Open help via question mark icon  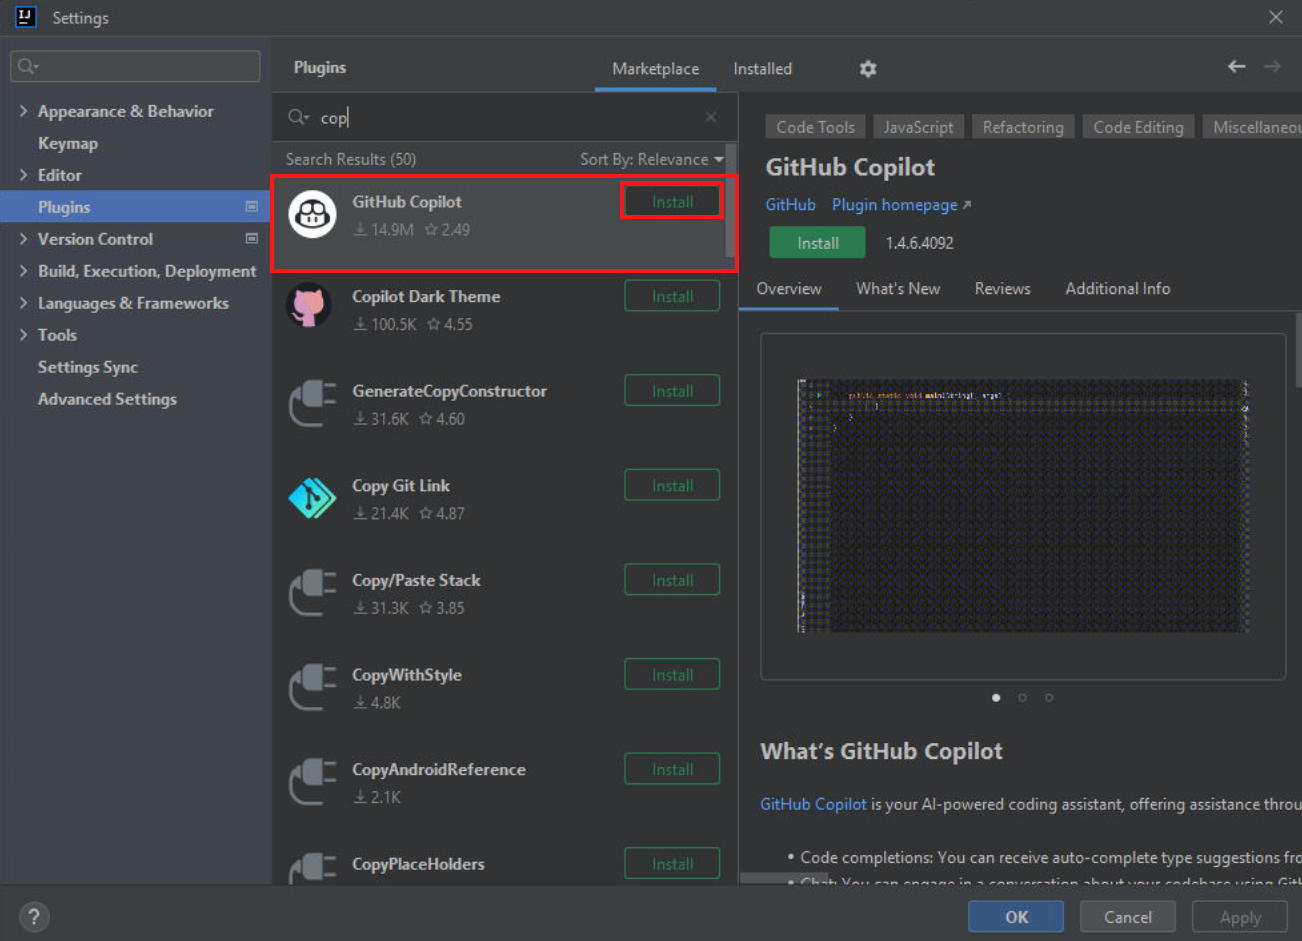point(33,916)
